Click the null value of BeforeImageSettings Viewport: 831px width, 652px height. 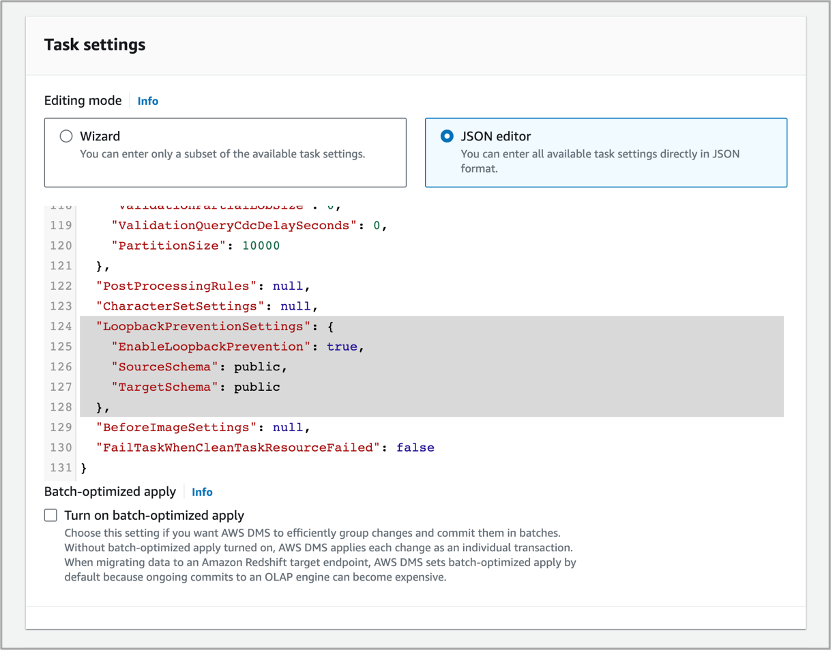[x=288, y=427]
